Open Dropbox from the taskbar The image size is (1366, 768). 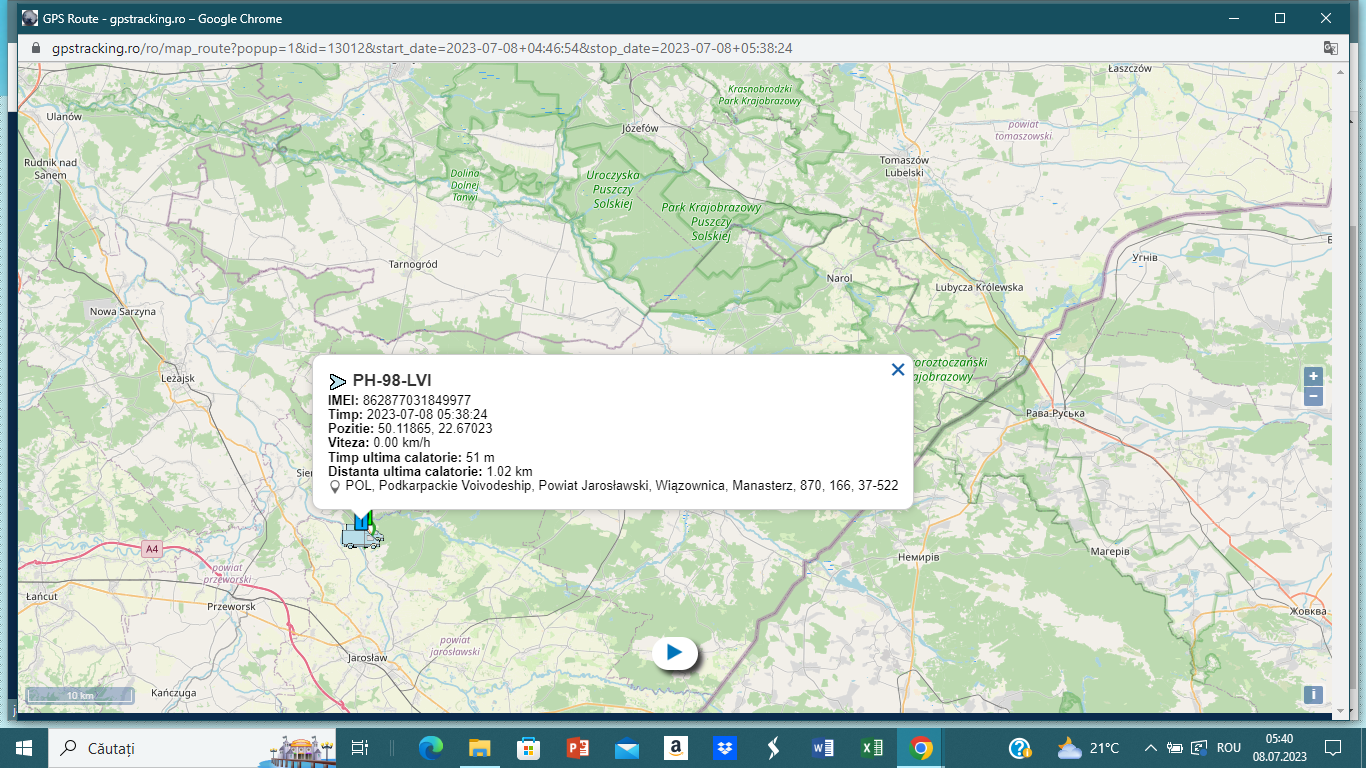pyautogui.click(x=725, y=748)
